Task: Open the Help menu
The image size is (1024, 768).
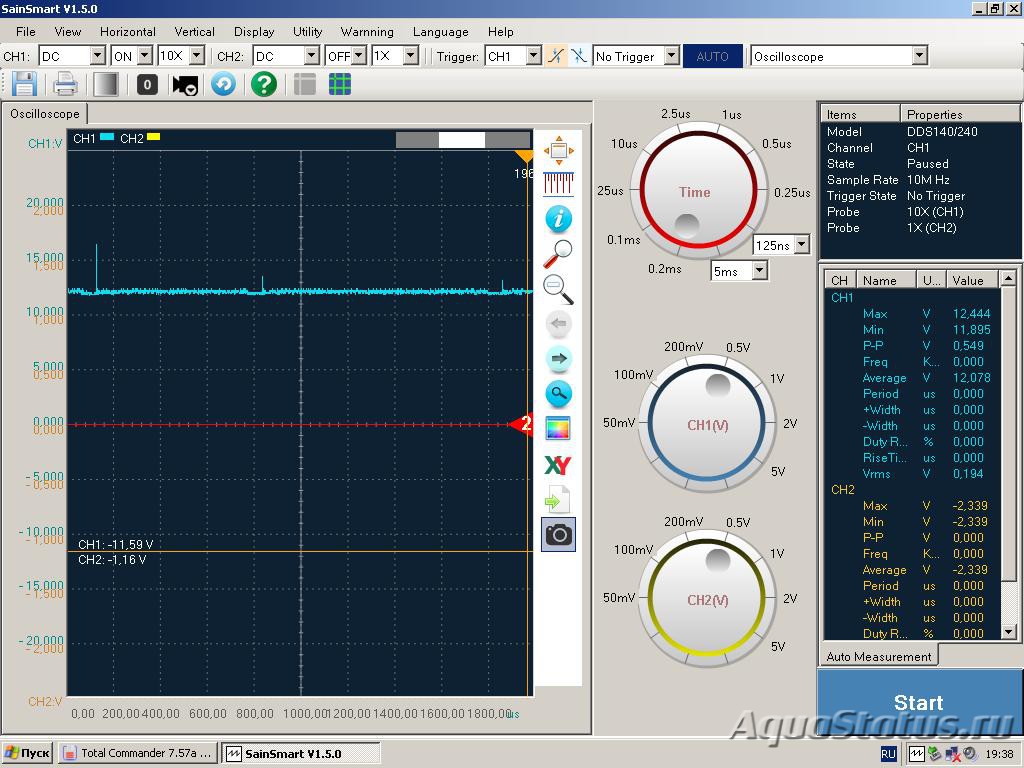Action: [x=500, y=31]
